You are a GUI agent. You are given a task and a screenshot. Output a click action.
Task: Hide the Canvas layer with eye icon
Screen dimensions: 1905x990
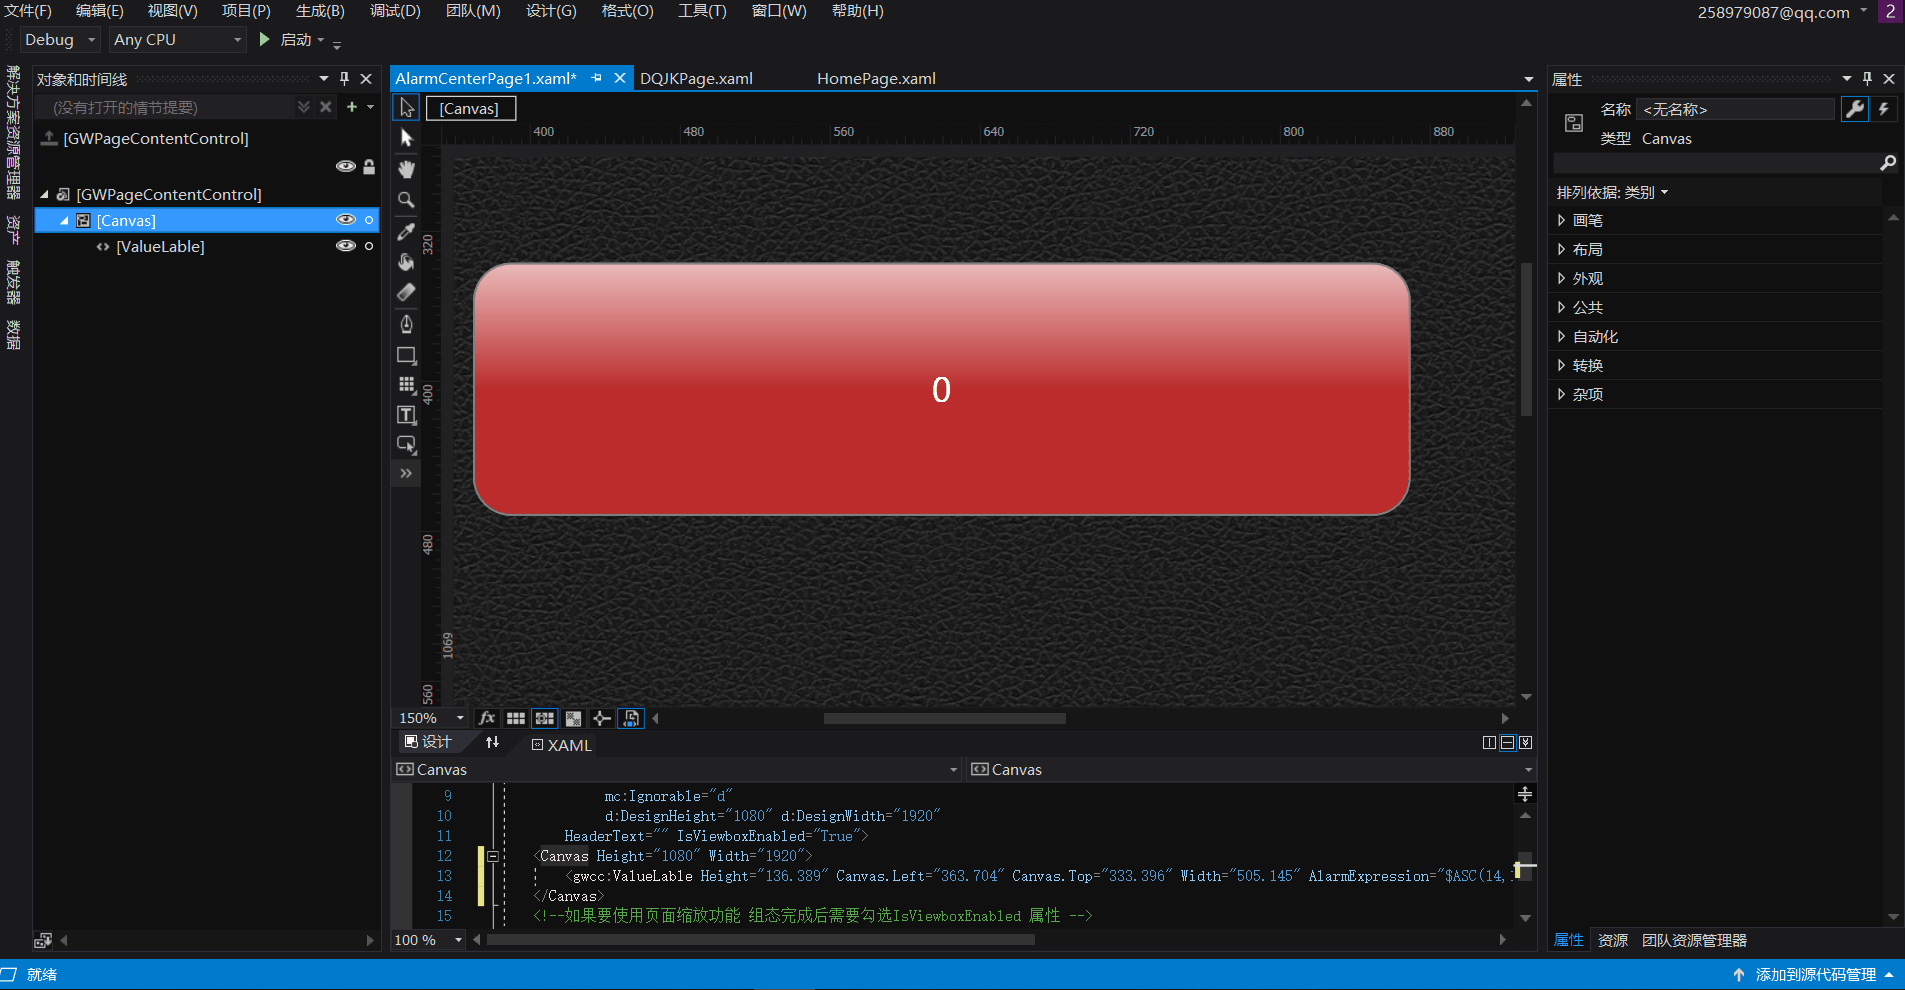[345, 220]
